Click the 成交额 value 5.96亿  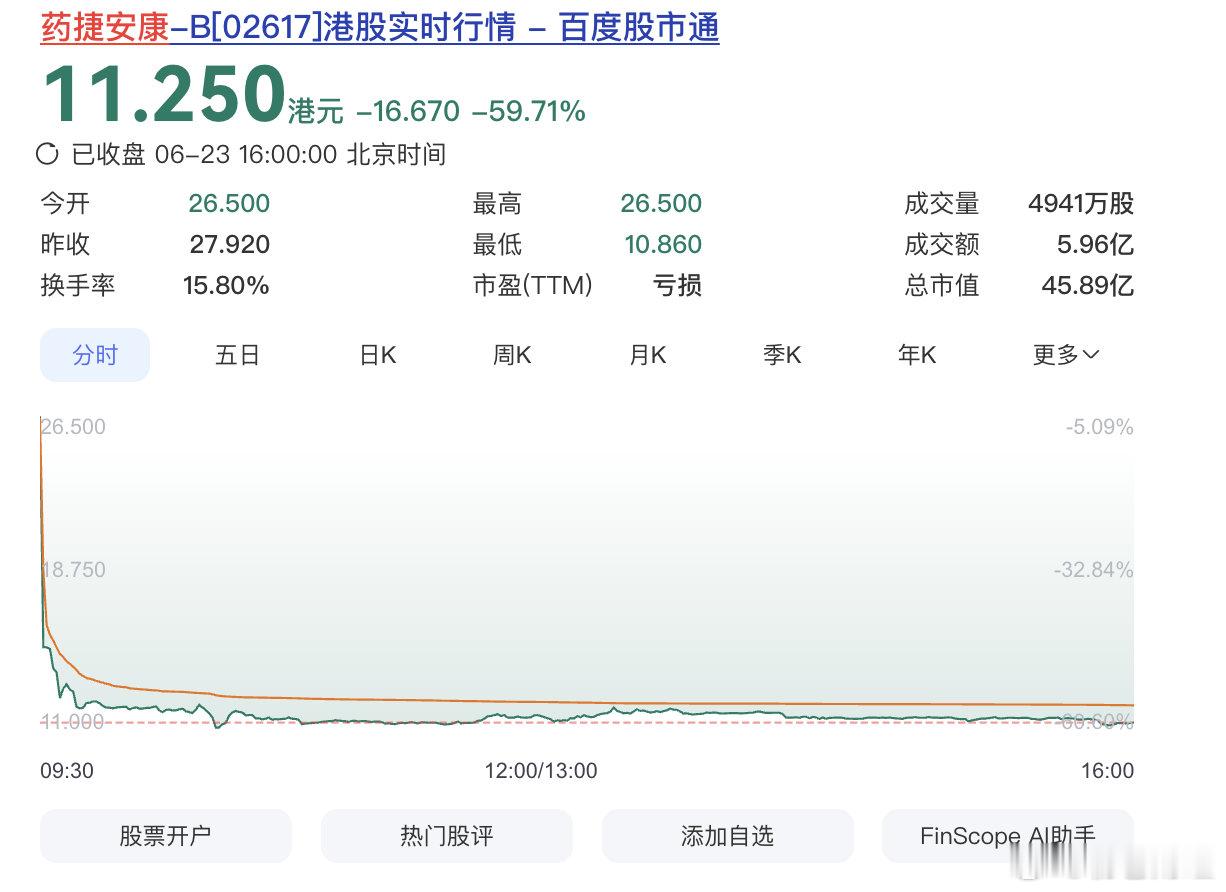tap(1096, 245)
